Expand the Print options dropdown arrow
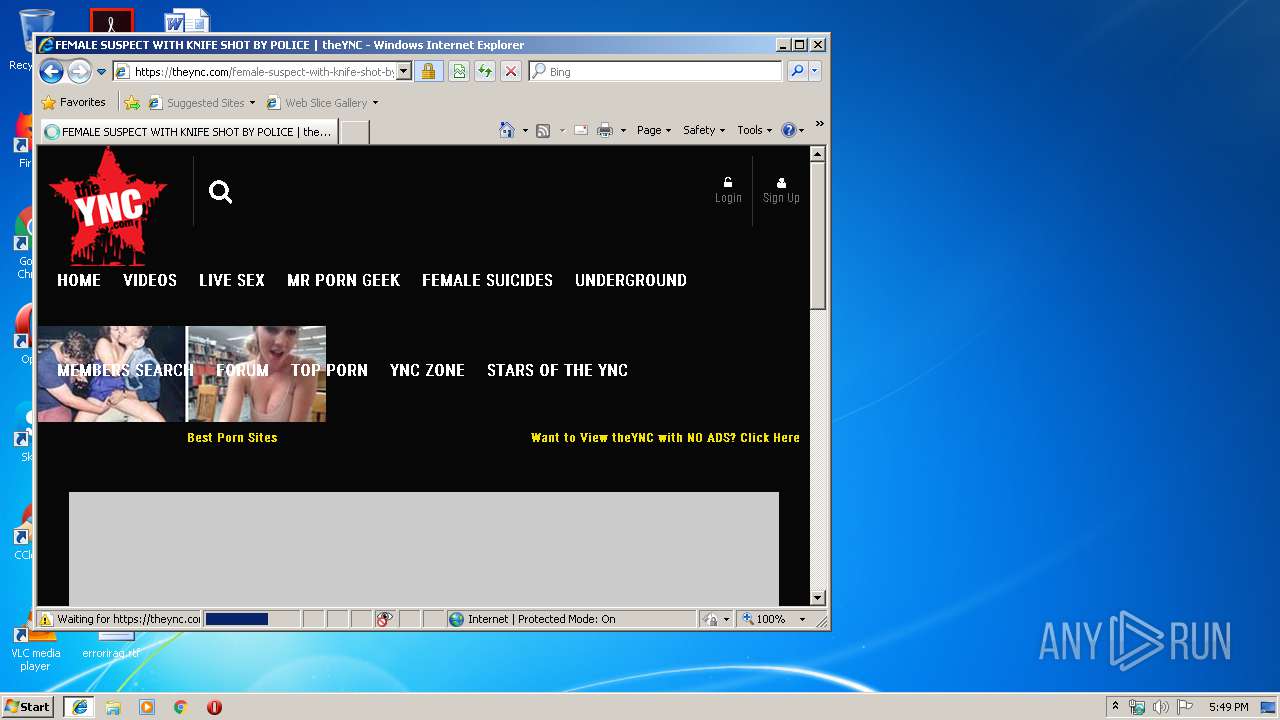The height and width of the screenshot is (720, 1280). click(623, 130)
